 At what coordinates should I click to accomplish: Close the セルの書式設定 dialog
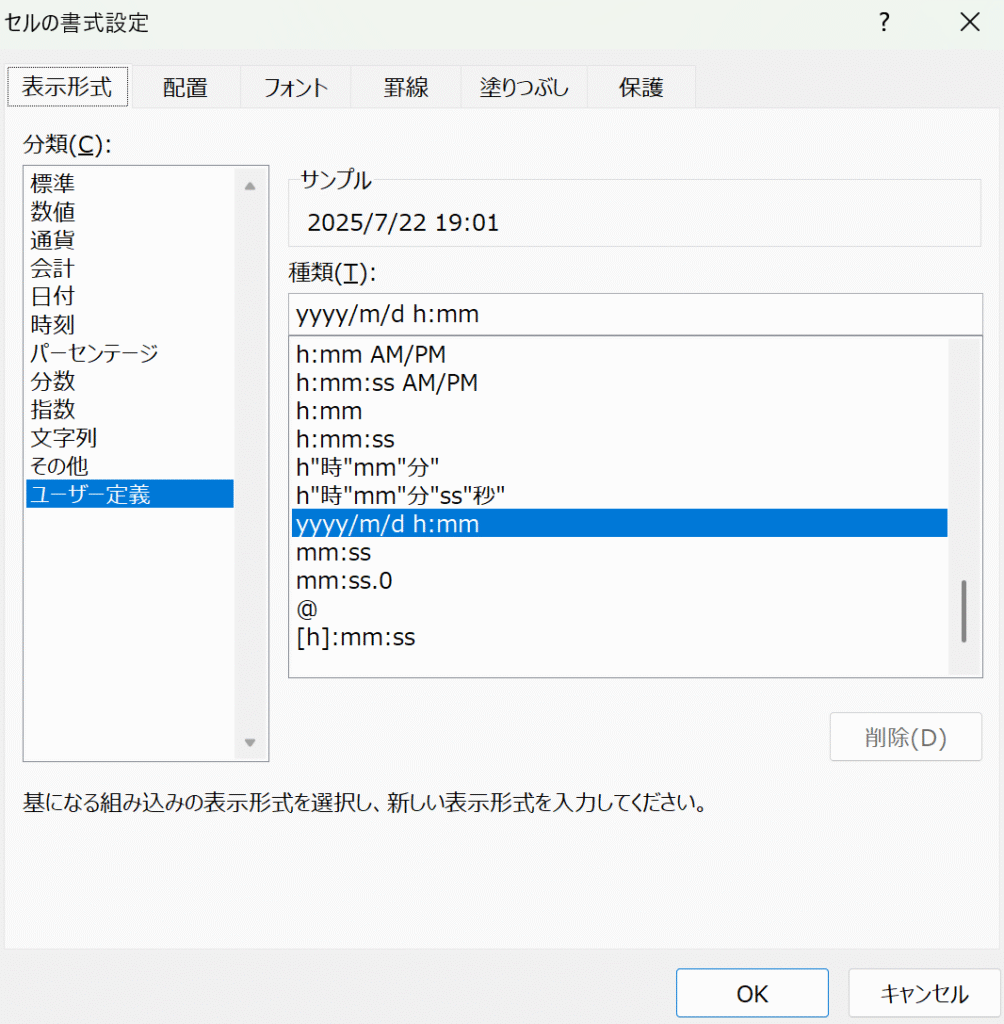point(970,22)
